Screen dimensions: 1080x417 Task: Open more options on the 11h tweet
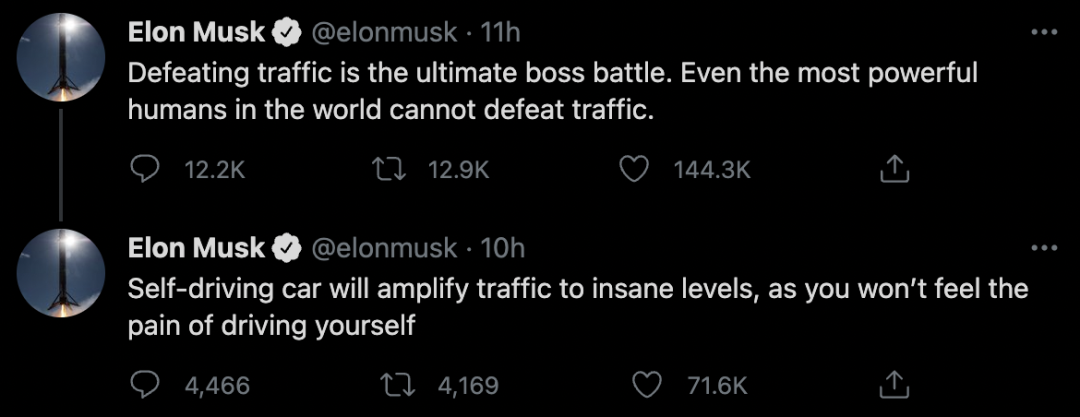(x=1043, y=32)
